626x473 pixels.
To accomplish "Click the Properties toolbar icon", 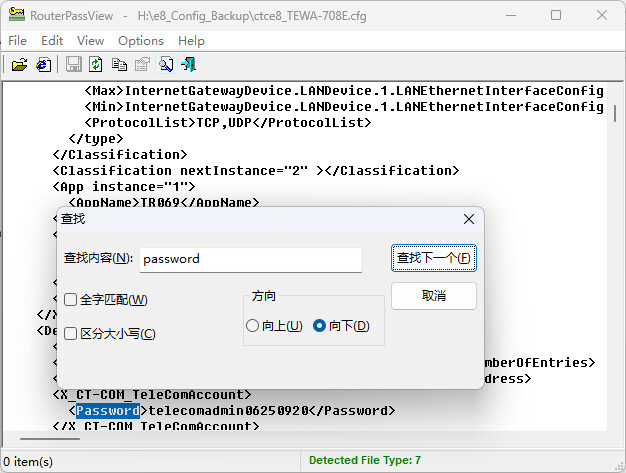I will click(x=142, y=64).
